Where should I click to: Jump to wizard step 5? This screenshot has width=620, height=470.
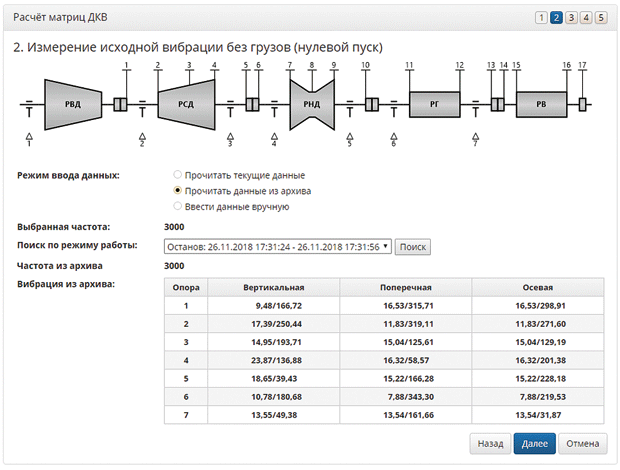(x=601, y=17)
